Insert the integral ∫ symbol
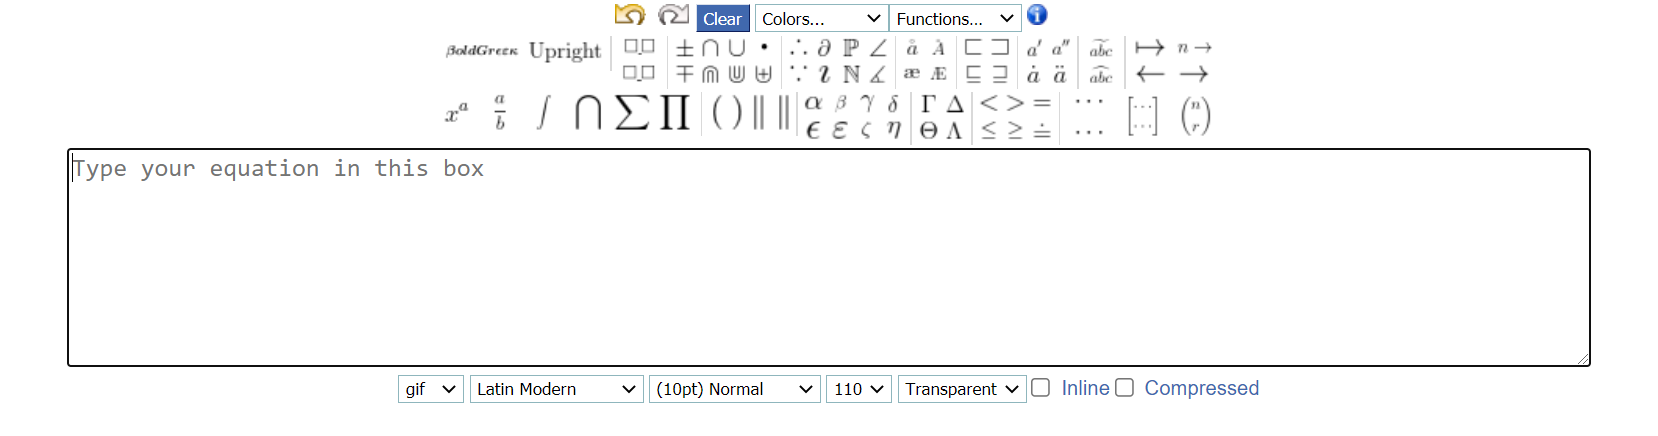Image resolution: width=1658 pixels, height=436 pixels. click(x=543, y=112)
